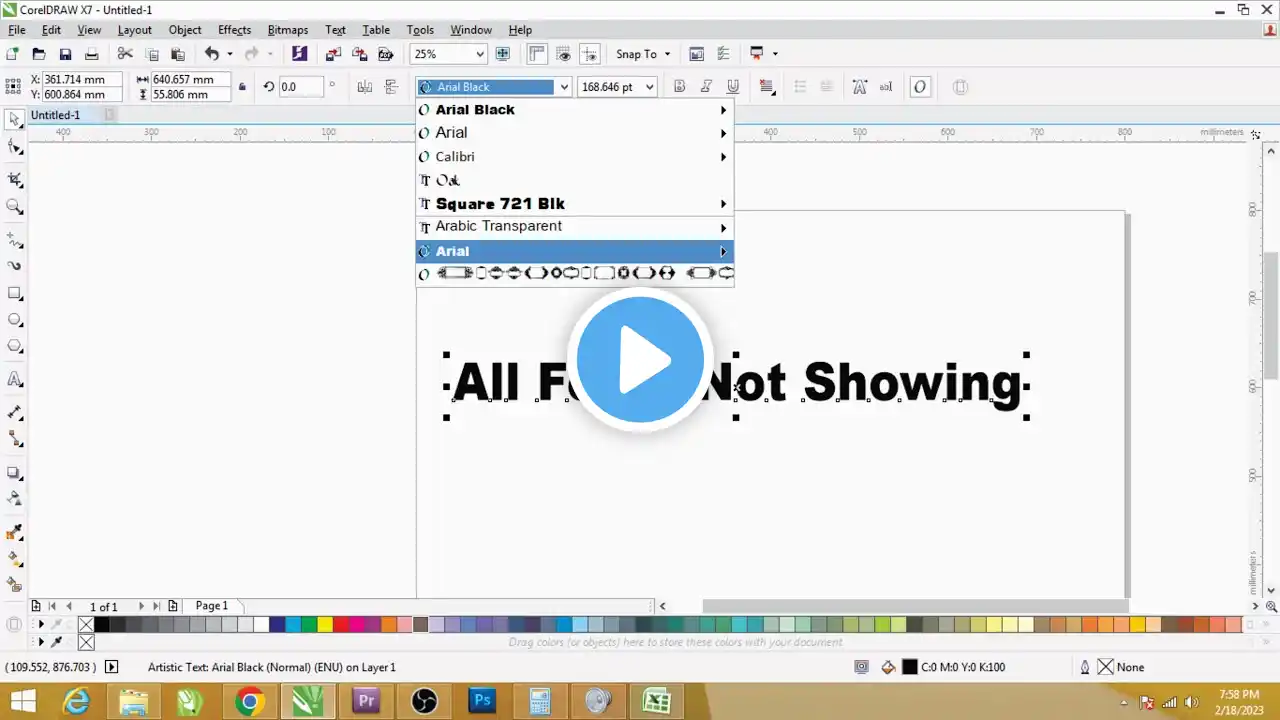The image size is (1280, 720).
Task: Open the File menu
Action: [x=17, y=30]
